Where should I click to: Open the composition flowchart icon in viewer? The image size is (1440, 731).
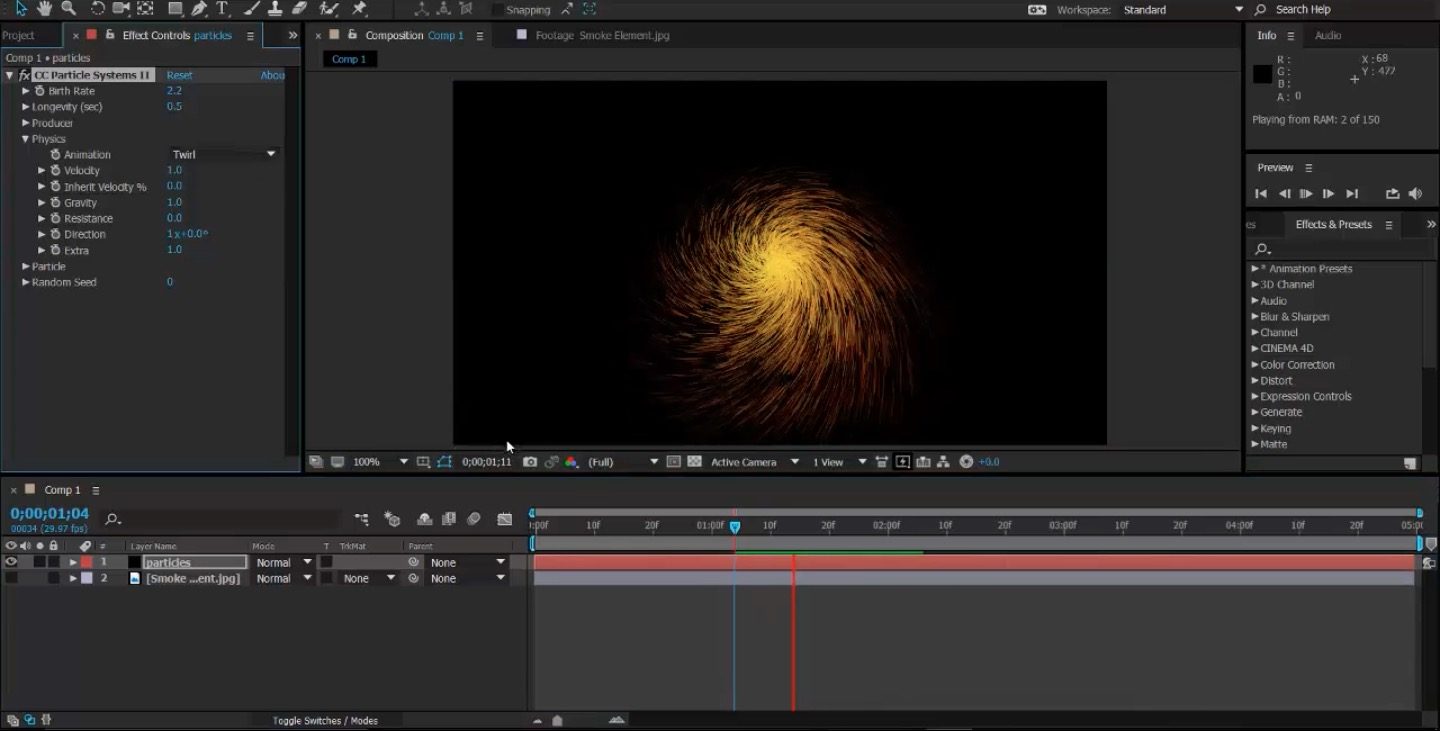(945, 462)
